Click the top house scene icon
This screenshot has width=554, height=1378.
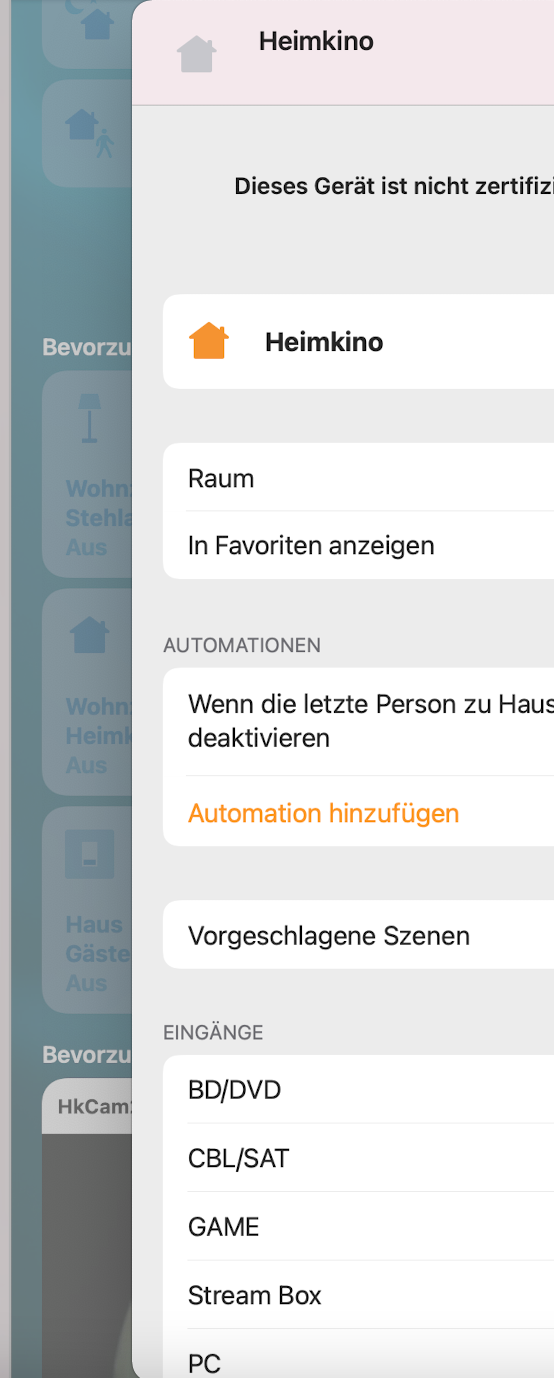[96, 22]
